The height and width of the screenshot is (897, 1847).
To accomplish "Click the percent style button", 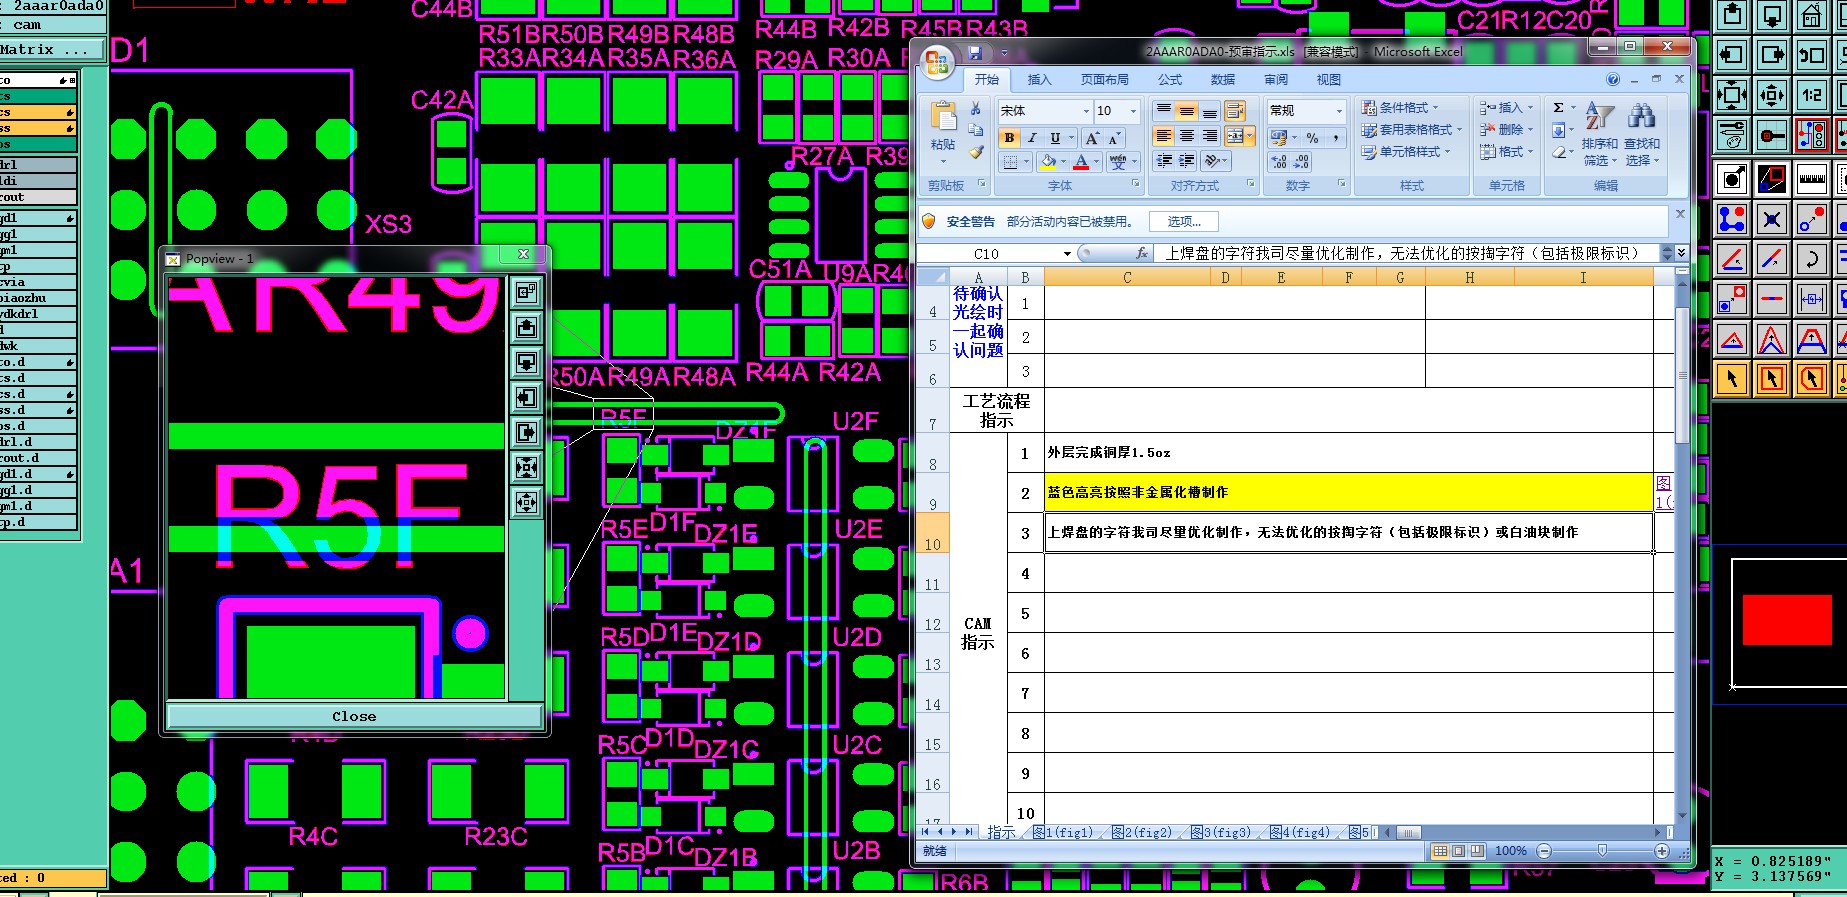I will pyautogui.click(x=1312, y=138).
